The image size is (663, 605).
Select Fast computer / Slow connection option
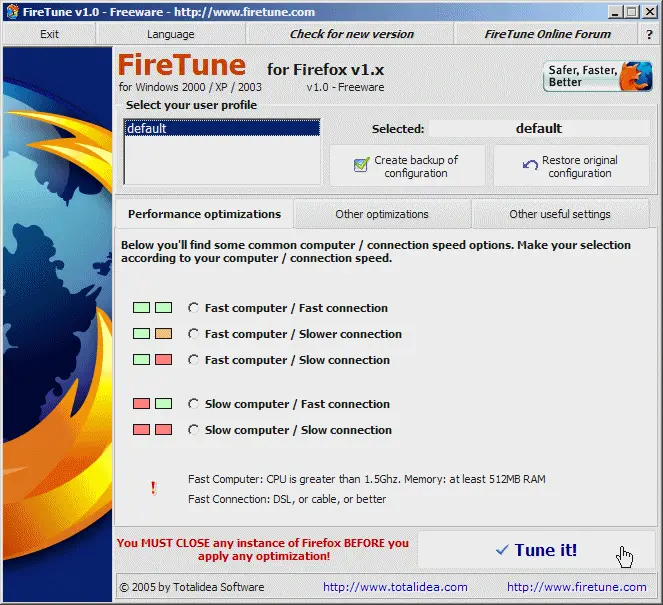[x=194, y=360]
